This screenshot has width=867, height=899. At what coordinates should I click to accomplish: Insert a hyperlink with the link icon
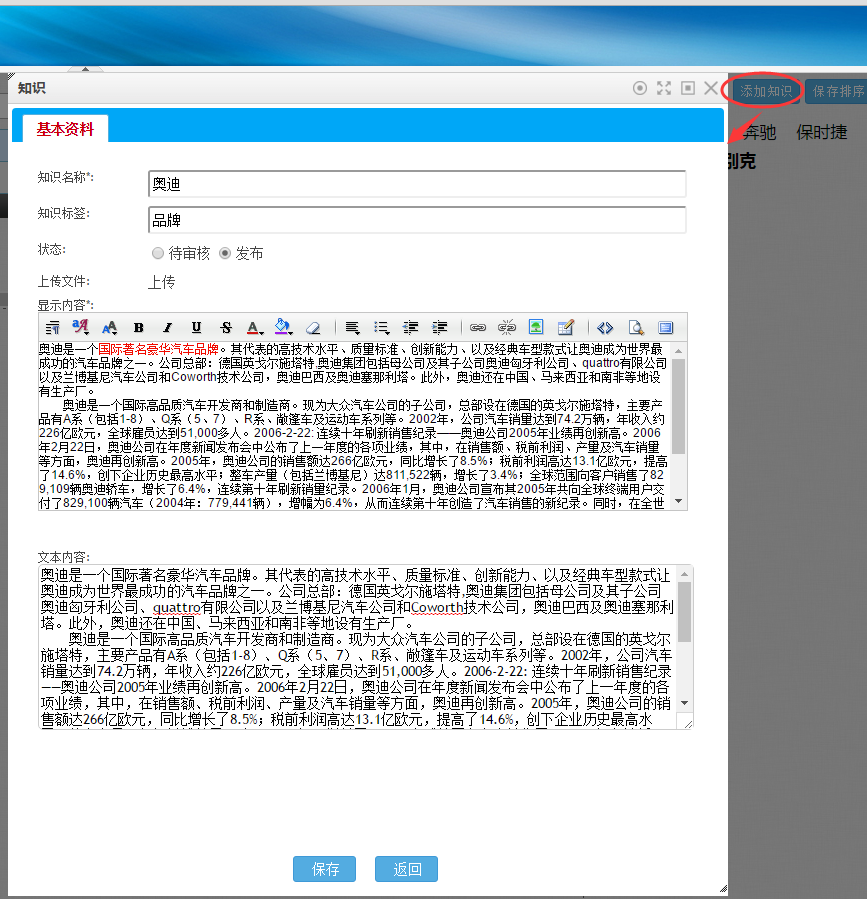click(478, 327)
